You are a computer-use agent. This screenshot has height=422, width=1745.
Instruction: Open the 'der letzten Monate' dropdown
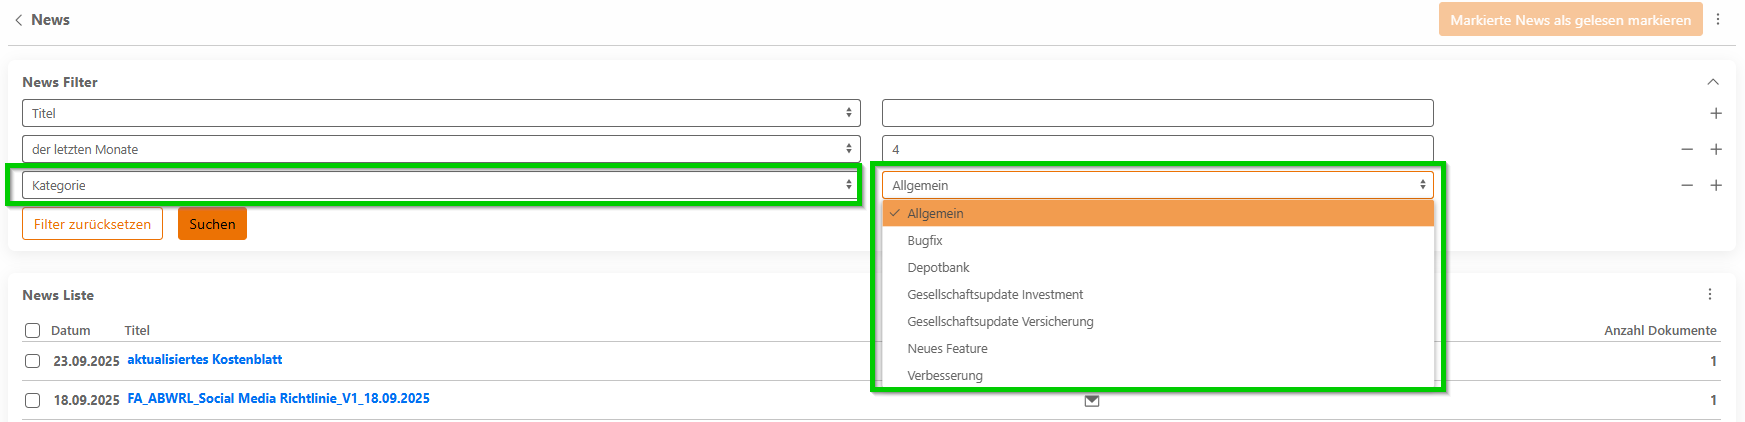(x=441, y=150)
